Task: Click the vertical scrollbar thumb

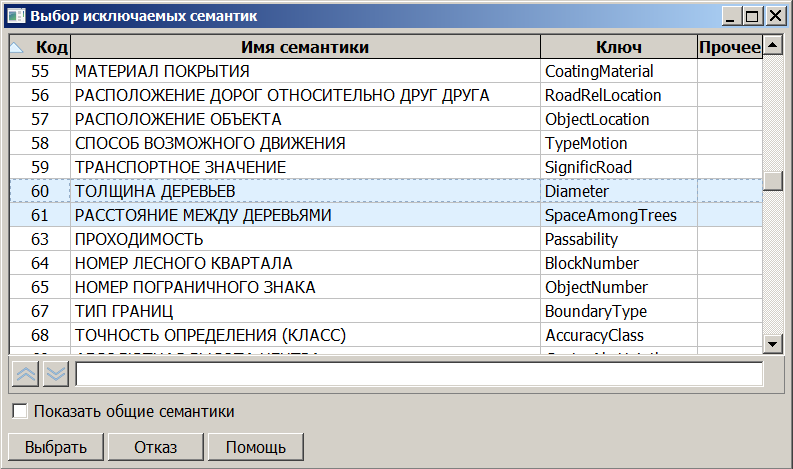Action: (x=772, y=181)
